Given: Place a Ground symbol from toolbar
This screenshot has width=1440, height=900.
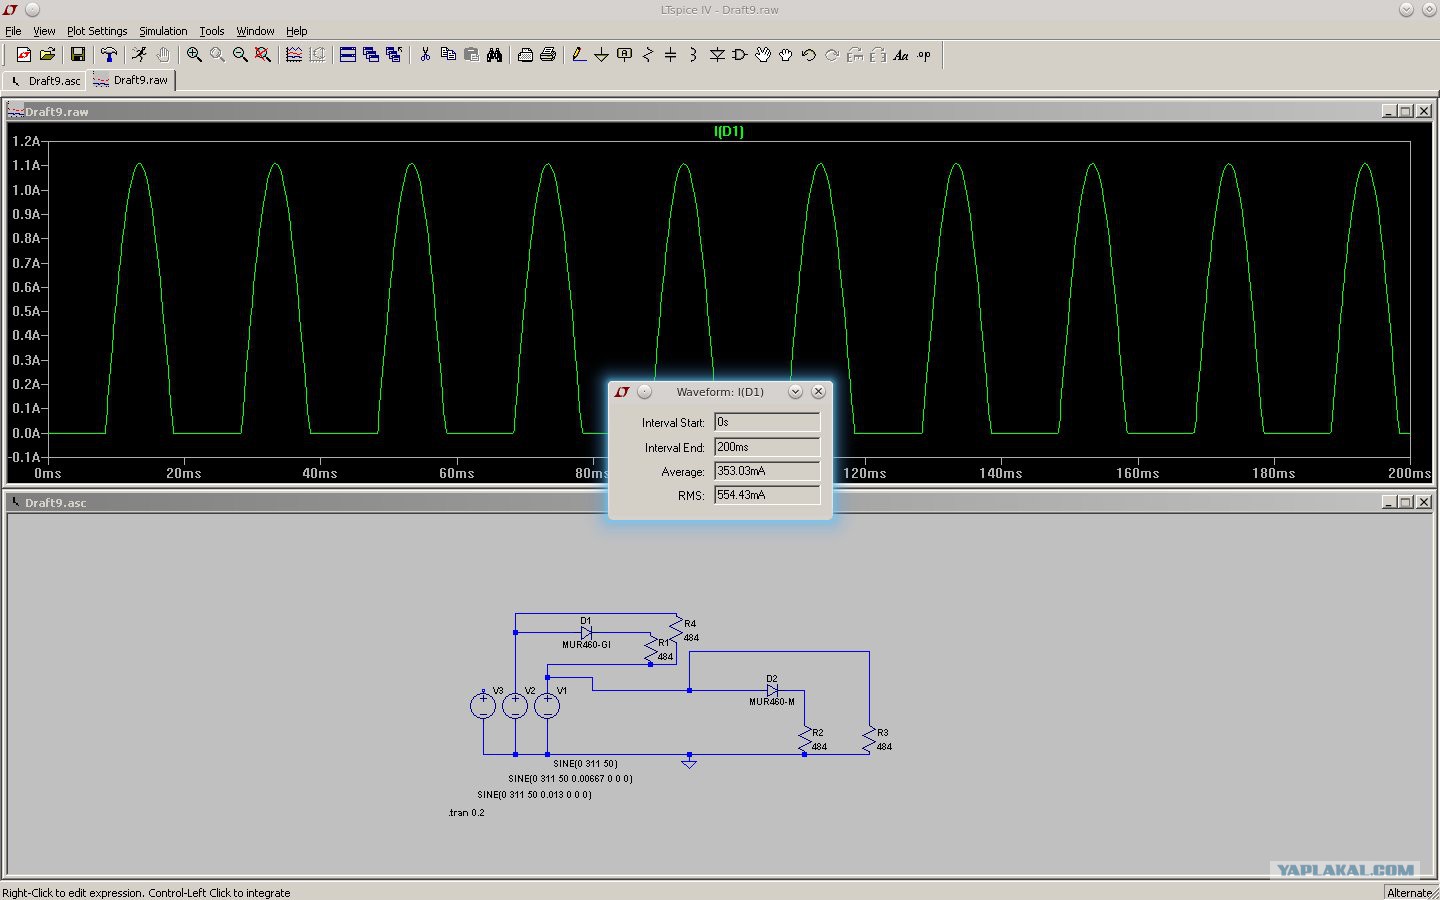Looking at the screenshot, I should click(x=601, y=55).
